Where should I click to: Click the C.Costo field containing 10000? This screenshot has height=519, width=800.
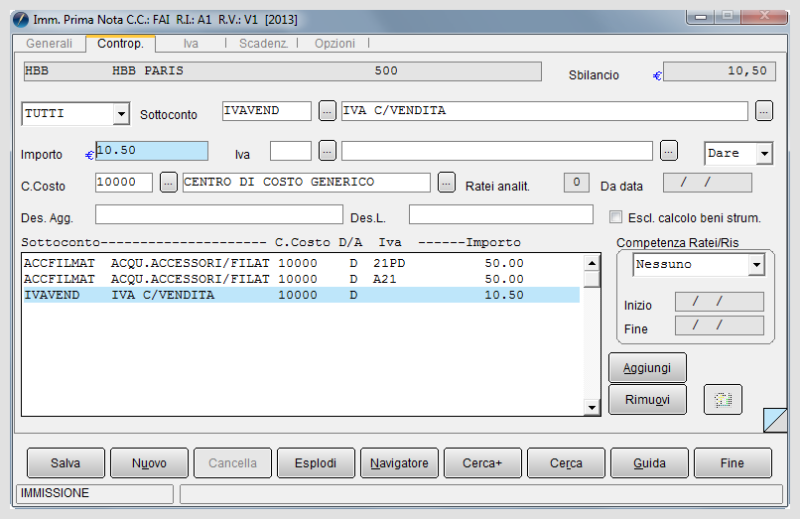pyautogui.click(x=123, y=182)
